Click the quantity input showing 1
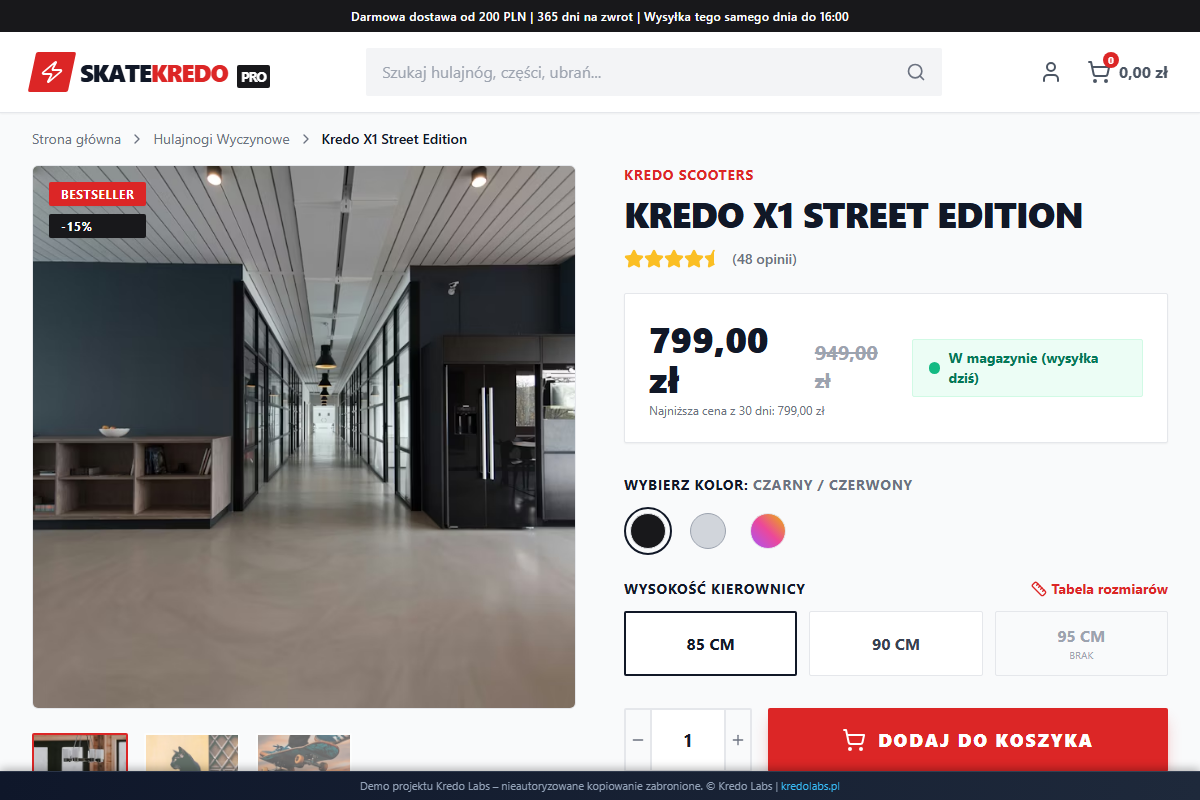Viewport: 1200px width, 800px height. coord(688,741)
